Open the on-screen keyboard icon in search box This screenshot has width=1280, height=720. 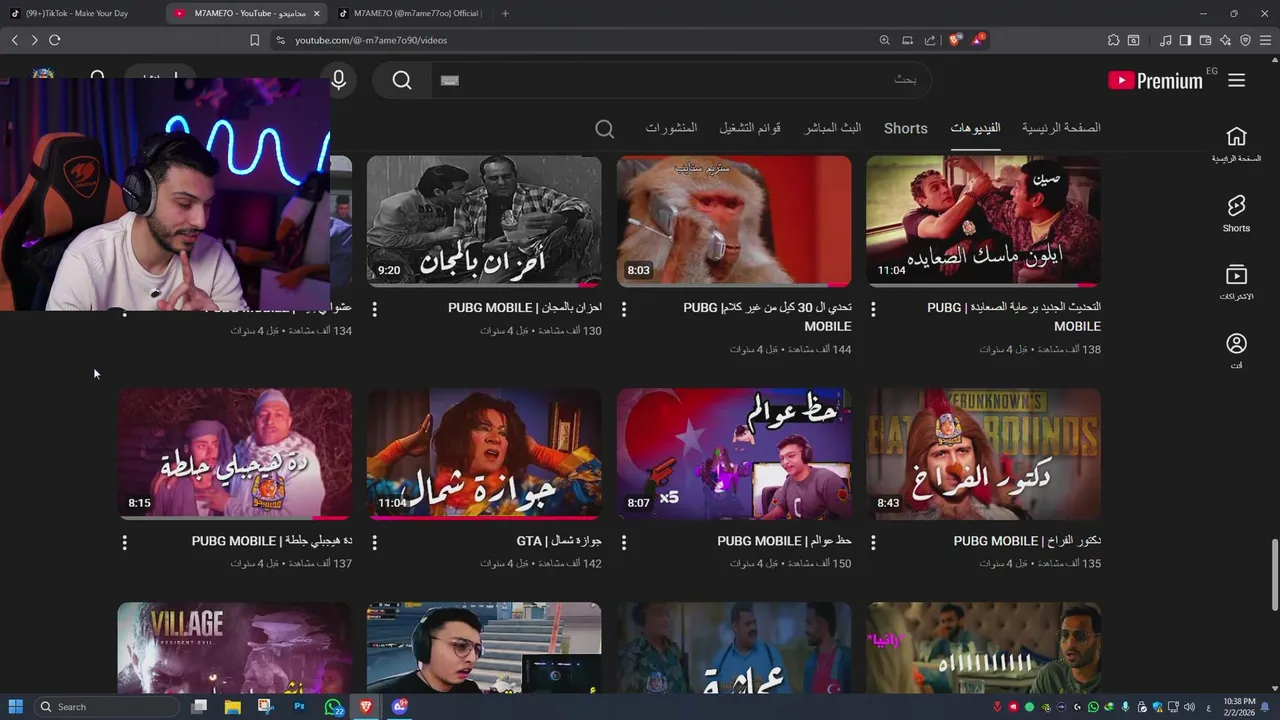[x=450, y=80]
